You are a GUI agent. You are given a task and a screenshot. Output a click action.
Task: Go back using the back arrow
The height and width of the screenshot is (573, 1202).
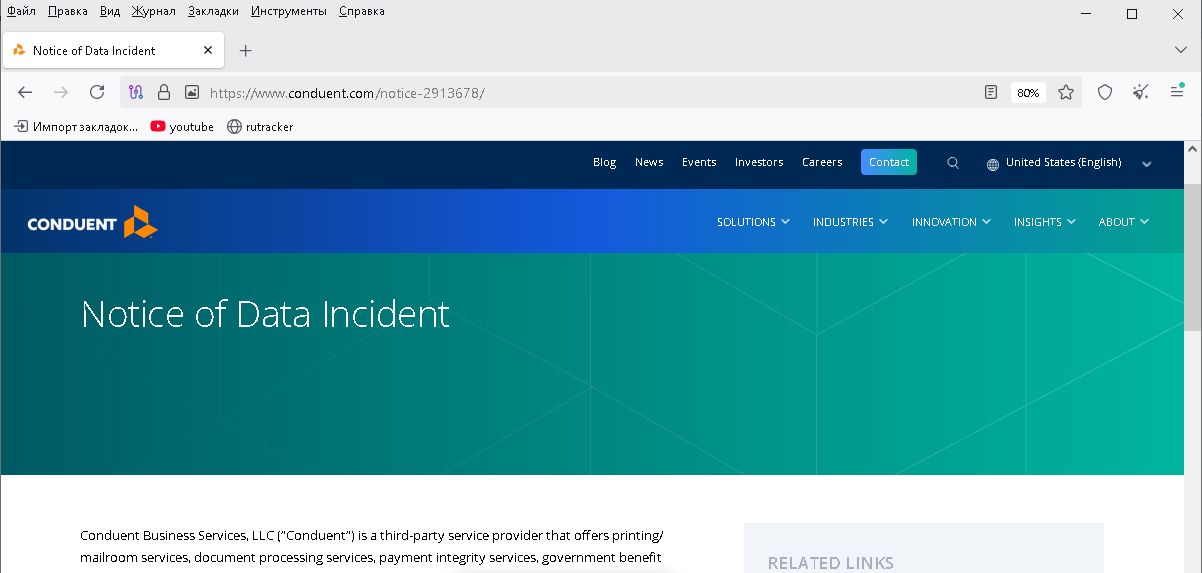[x=25, y=92]
